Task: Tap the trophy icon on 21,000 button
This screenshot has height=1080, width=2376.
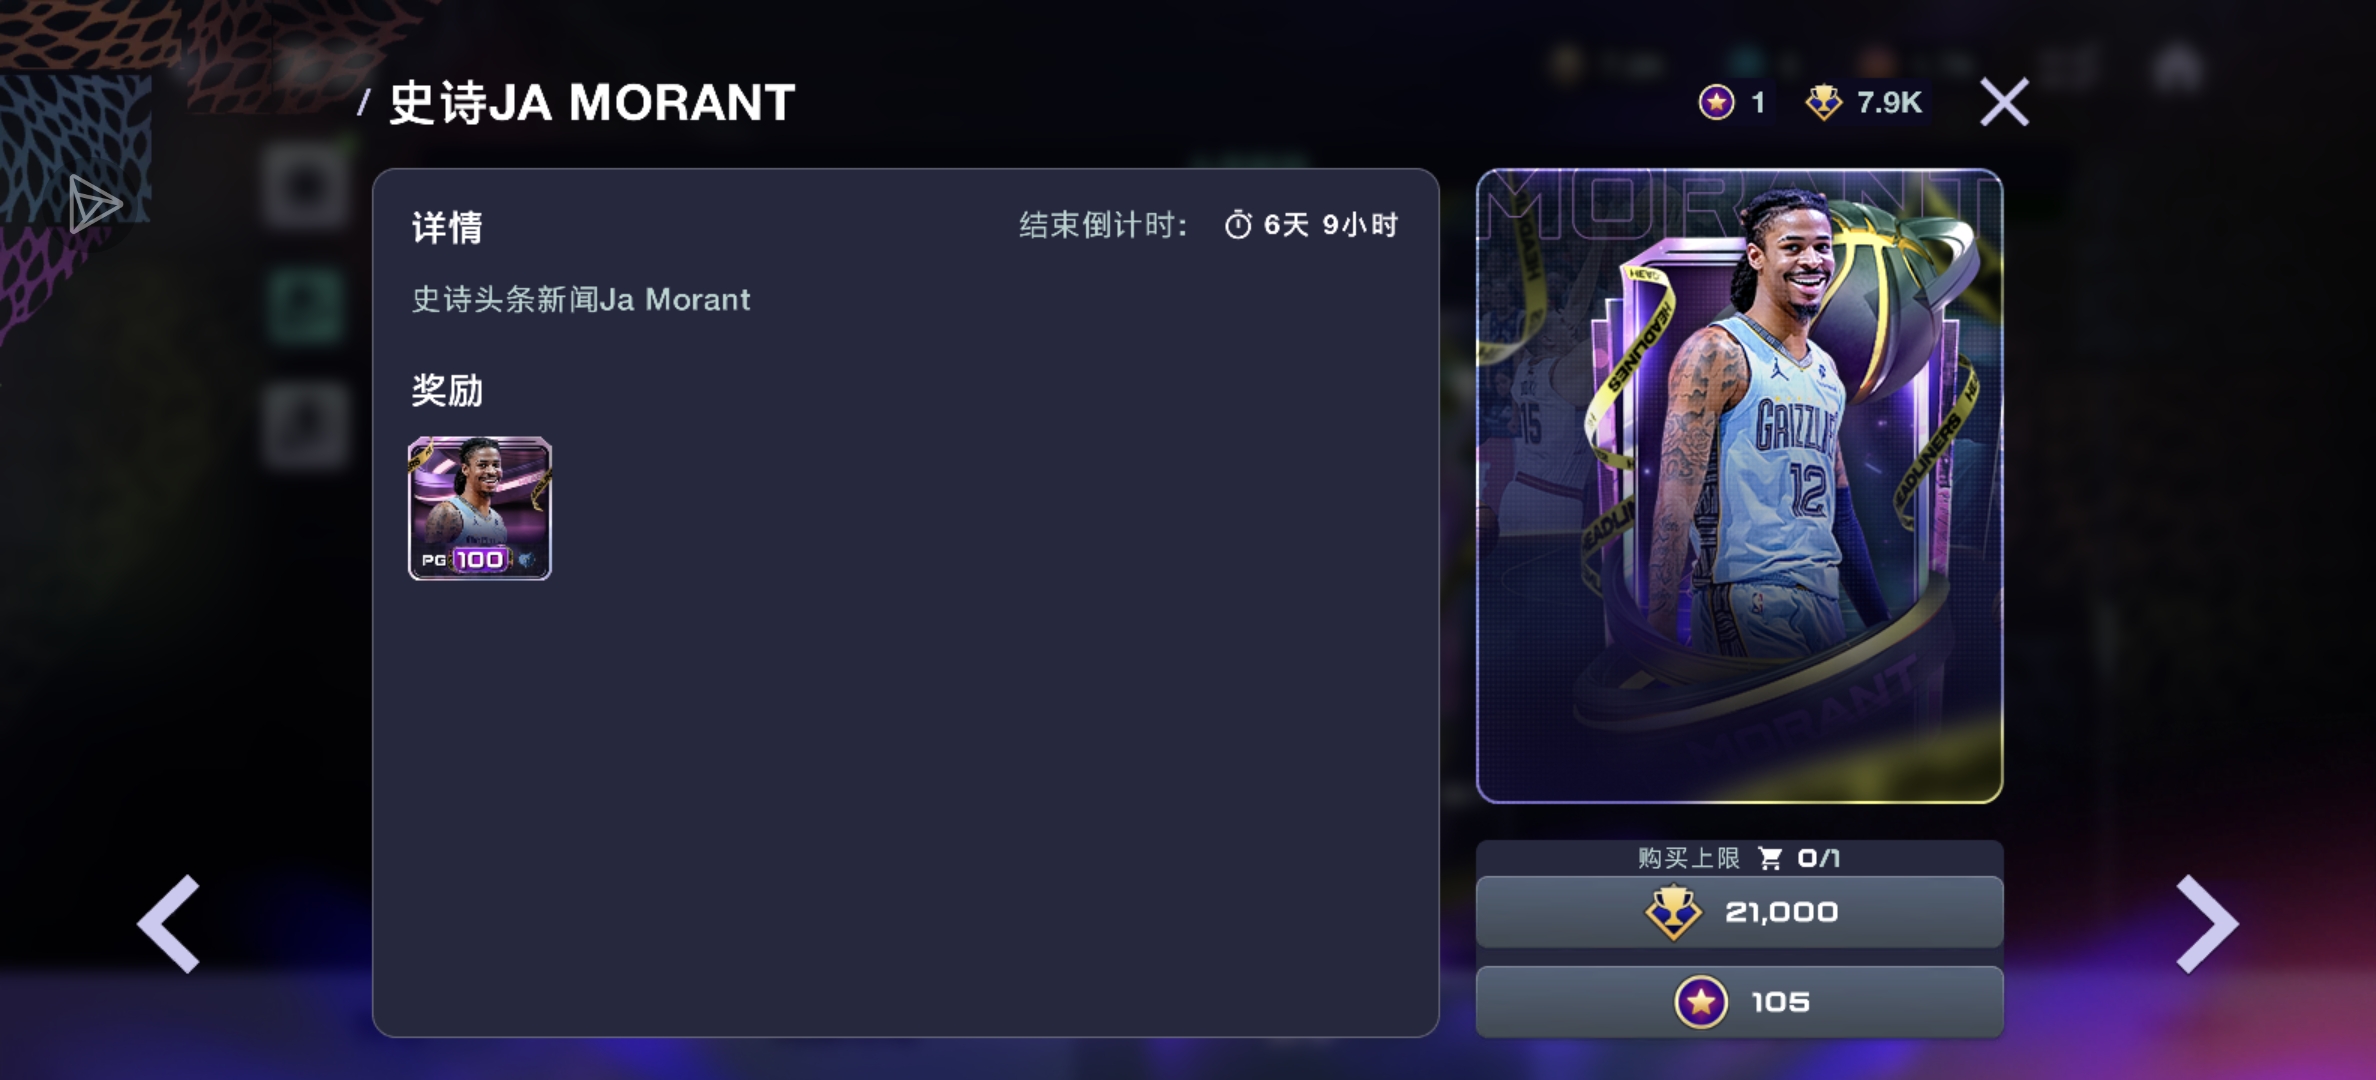Action: [1673, 912]
